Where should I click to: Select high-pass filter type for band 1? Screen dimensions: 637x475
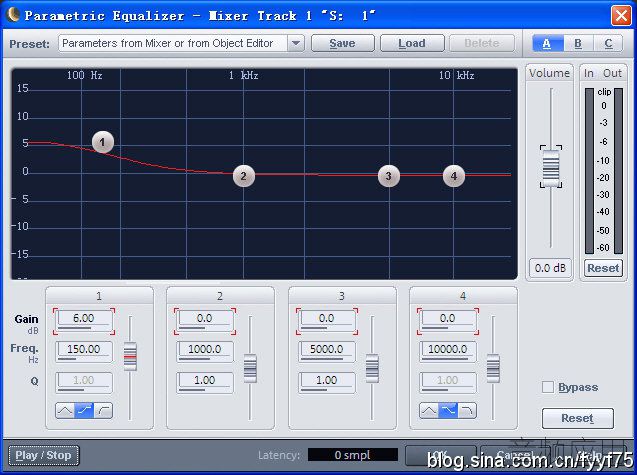click(103, 411)
